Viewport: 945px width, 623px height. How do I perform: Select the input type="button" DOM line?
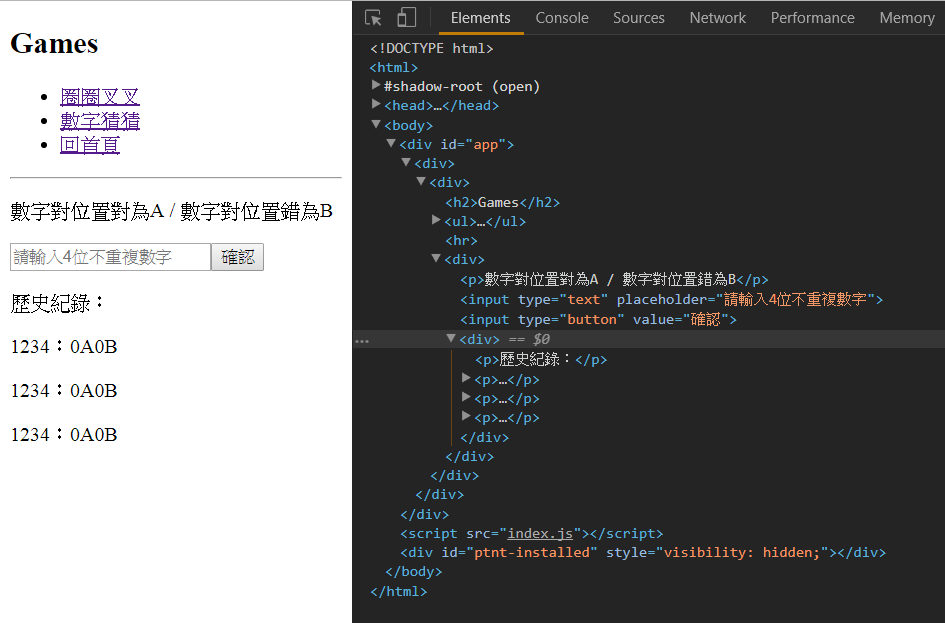[598, 319]
